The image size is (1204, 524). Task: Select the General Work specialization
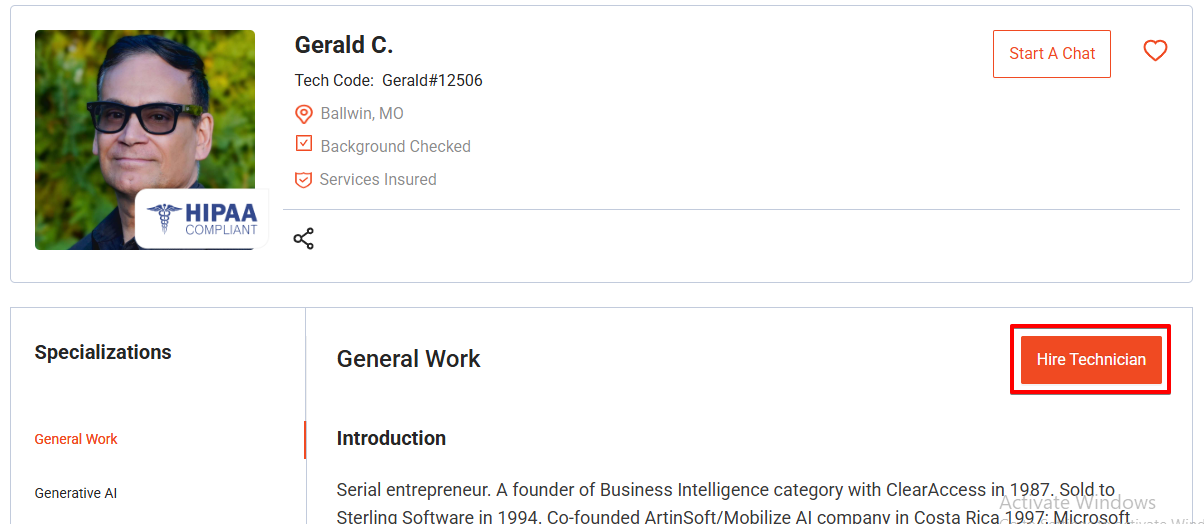pyautogui.click(x=76, y=439)
